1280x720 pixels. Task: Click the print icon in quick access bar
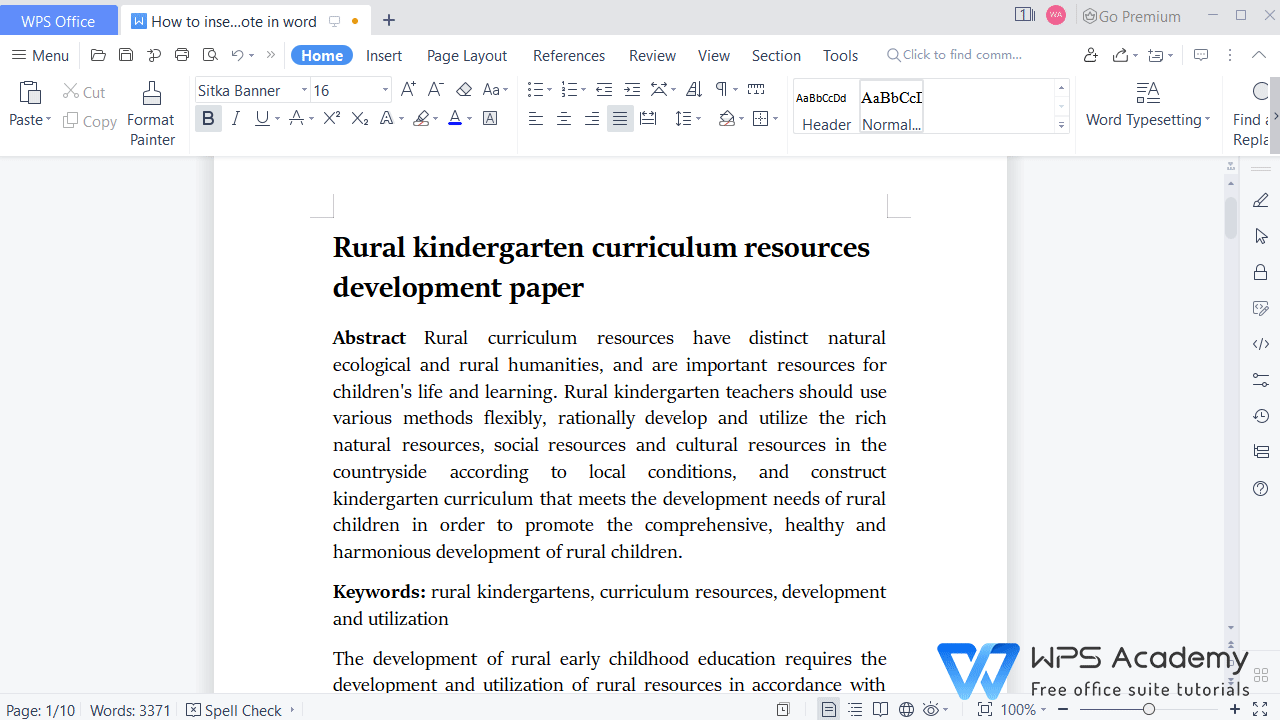point(182,55)
